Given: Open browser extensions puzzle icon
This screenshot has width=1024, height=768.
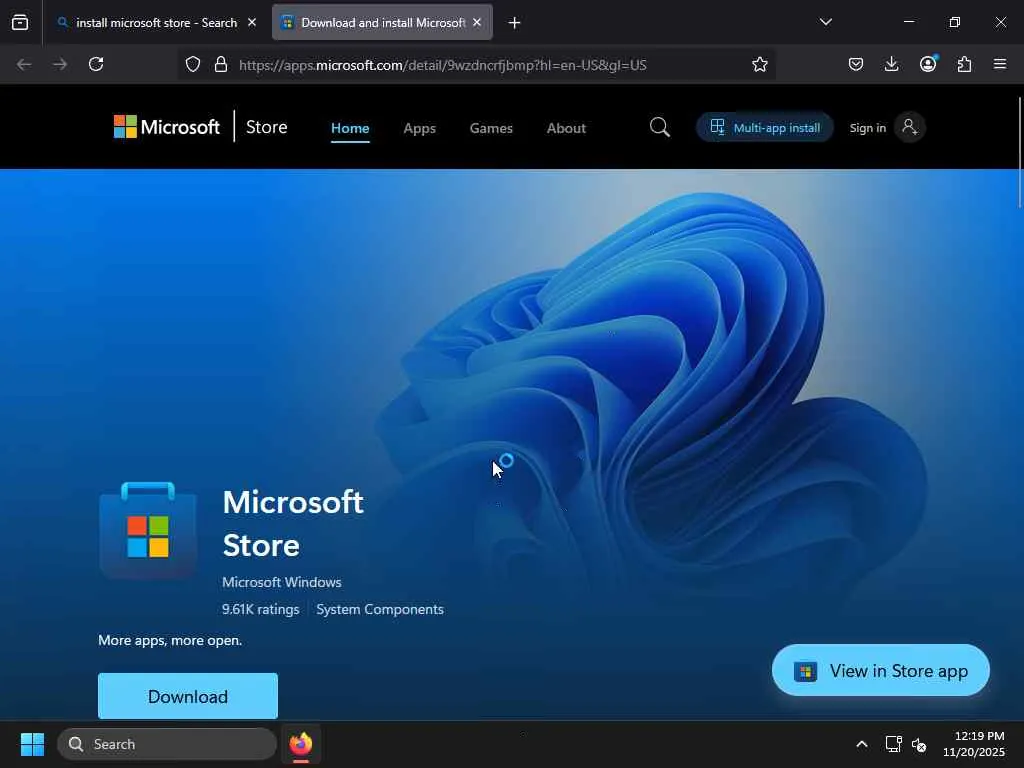Looking at the screenshot, I should 964,64.
